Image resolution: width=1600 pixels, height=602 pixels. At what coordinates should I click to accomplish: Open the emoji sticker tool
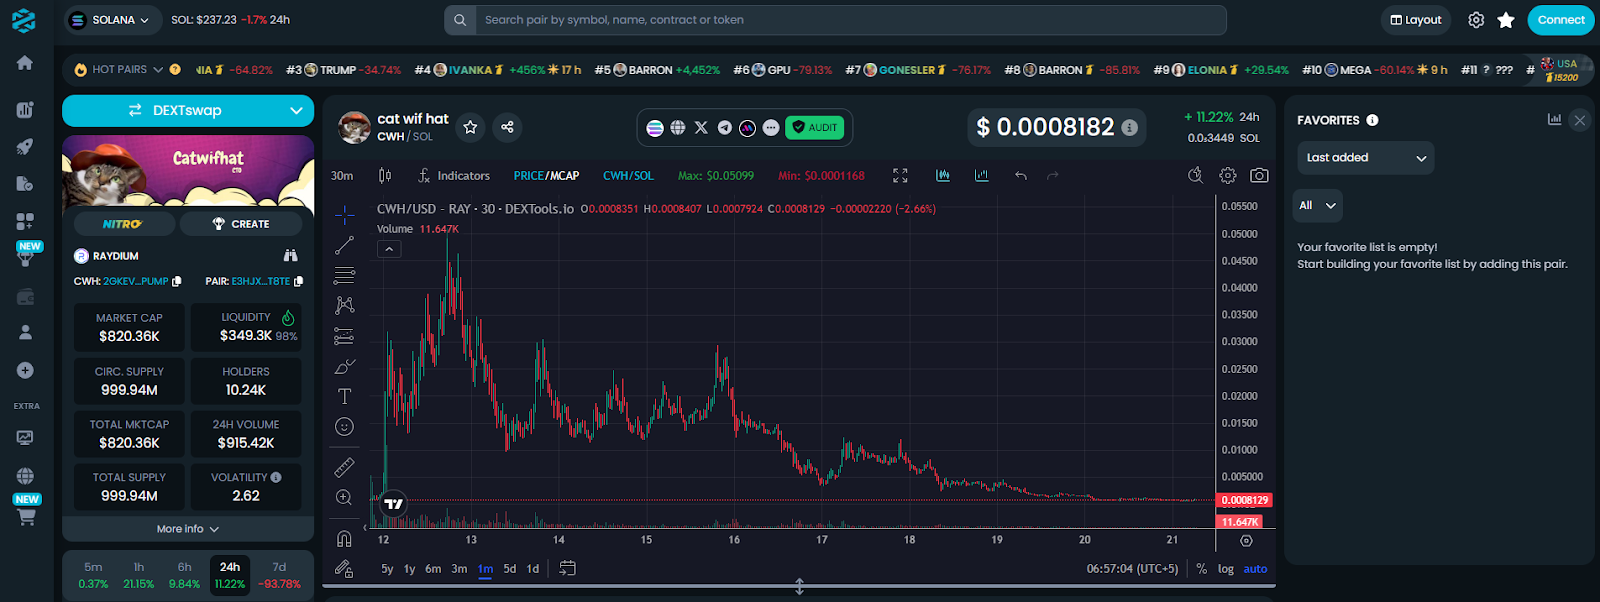click(x=344, y=427)
